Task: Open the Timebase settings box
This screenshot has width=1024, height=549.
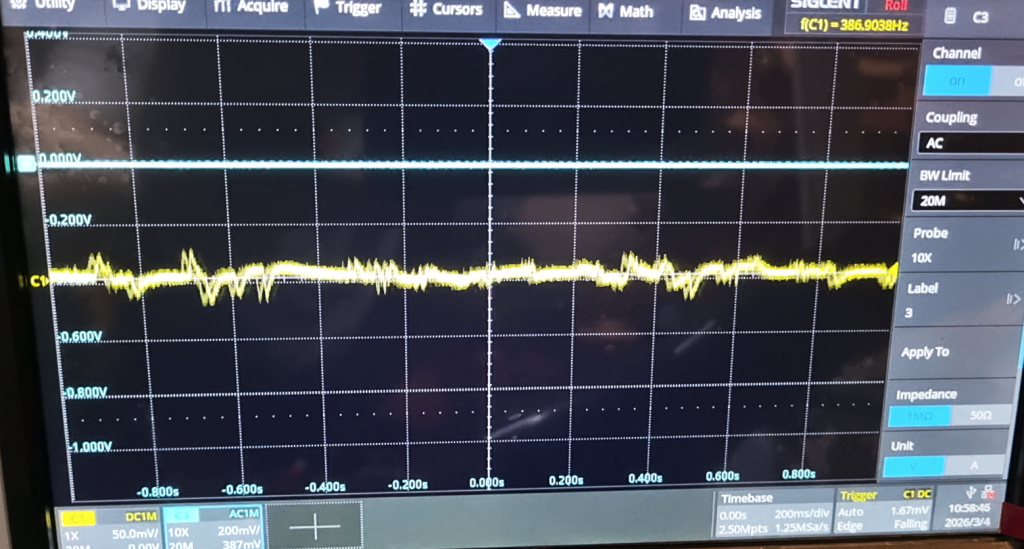Action: tap(777, 512)
